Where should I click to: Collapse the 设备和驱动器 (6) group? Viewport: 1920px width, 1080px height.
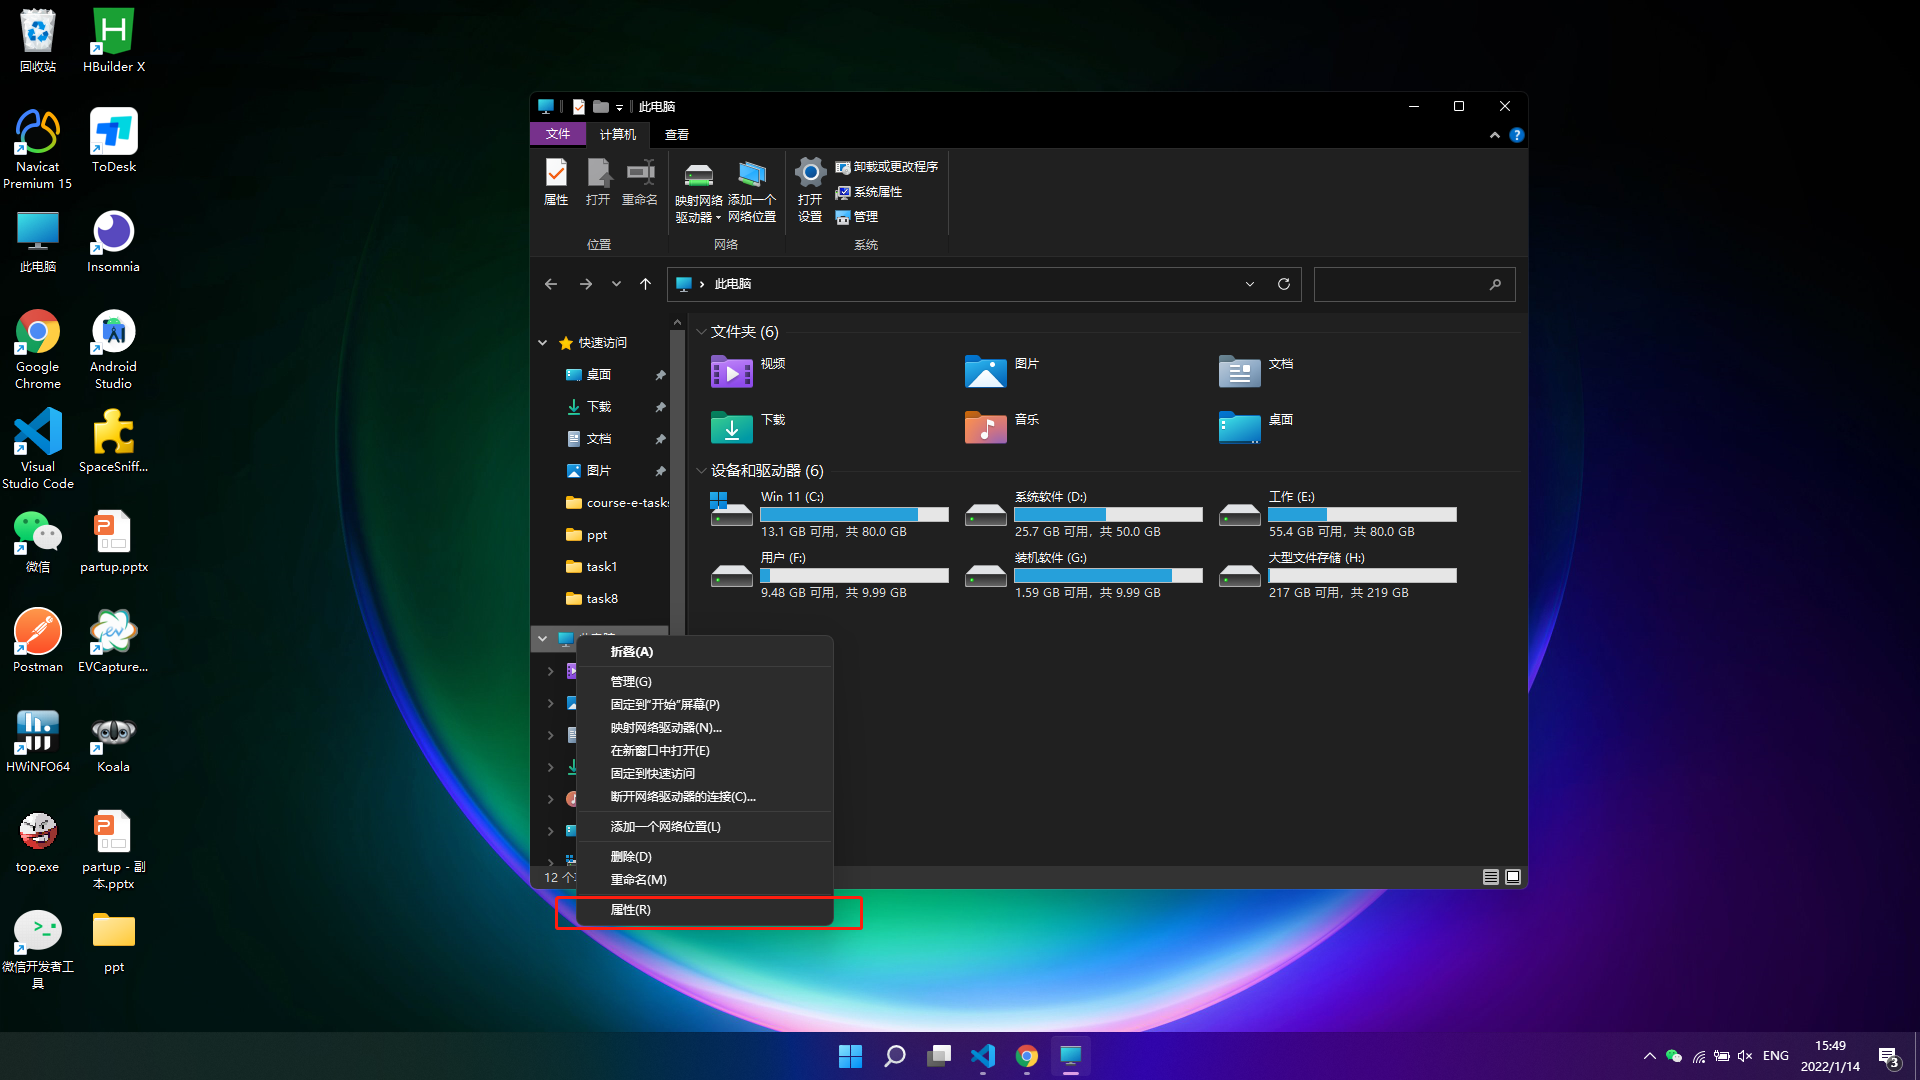(702, 471)
